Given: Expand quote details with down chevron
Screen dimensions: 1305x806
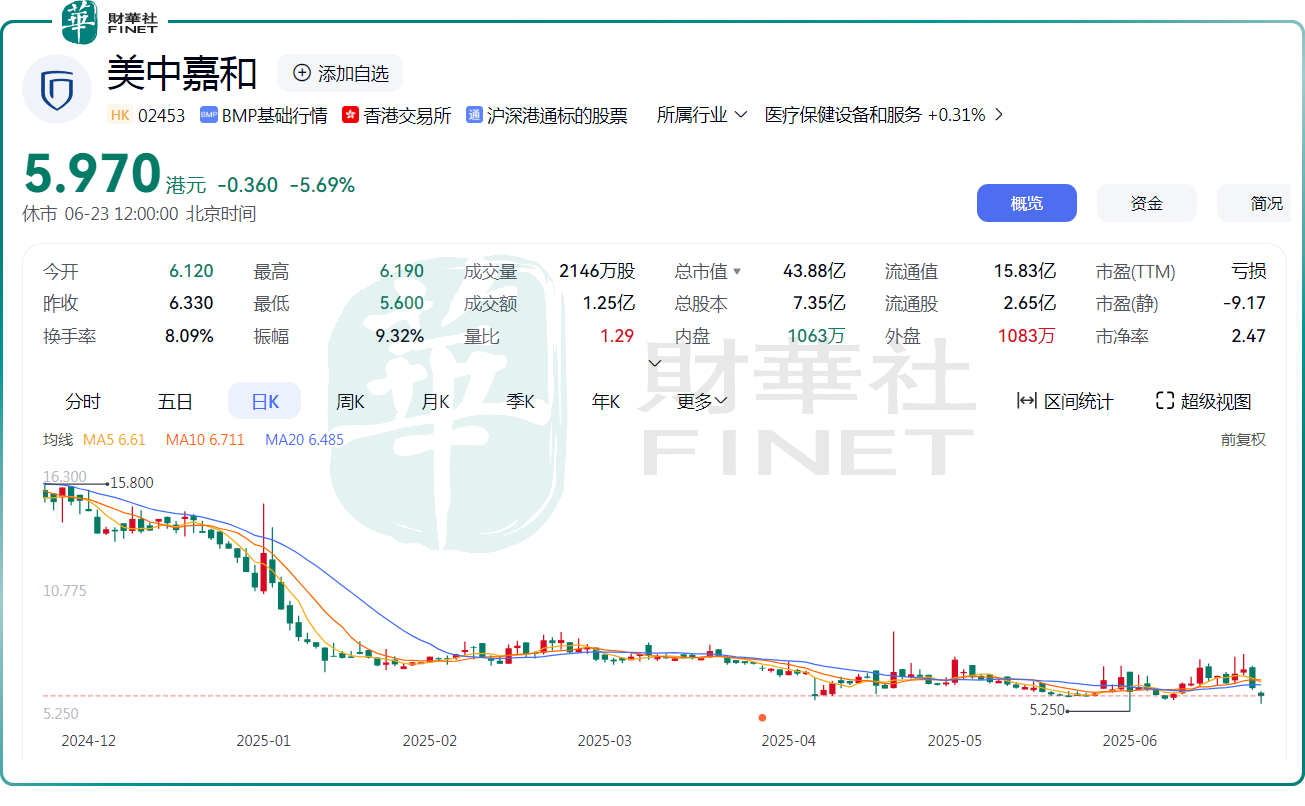Looking at the screenshot, I should click(x=655, y=362).
